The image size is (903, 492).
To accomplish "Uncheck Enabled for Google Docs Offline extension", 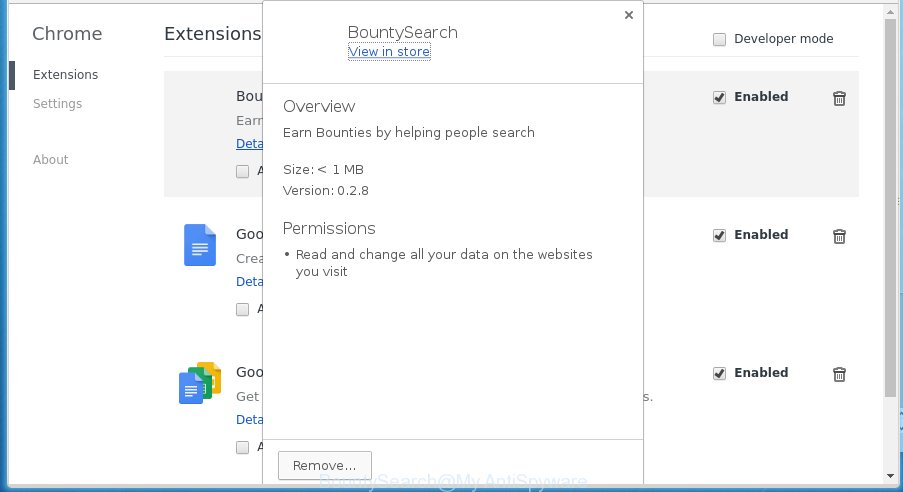I will pos(719,373).
